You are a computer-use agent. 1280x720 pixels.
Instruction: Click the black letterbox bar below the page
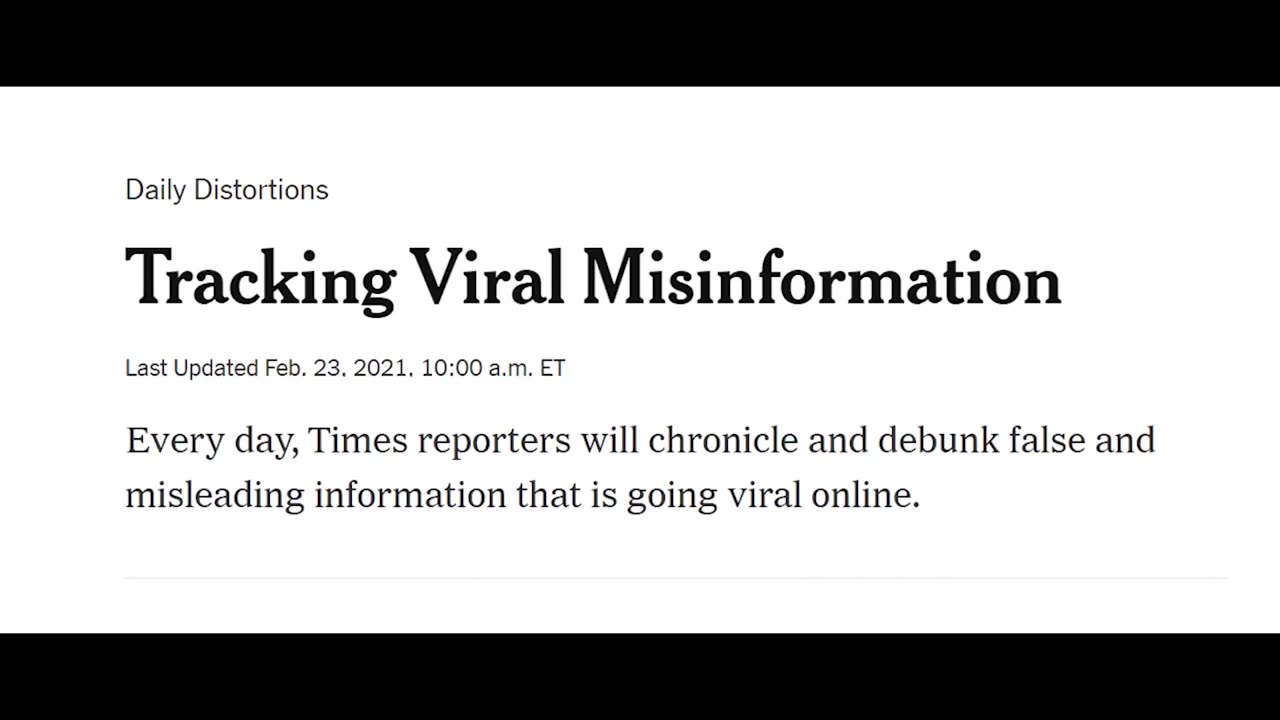coord(640,676)
